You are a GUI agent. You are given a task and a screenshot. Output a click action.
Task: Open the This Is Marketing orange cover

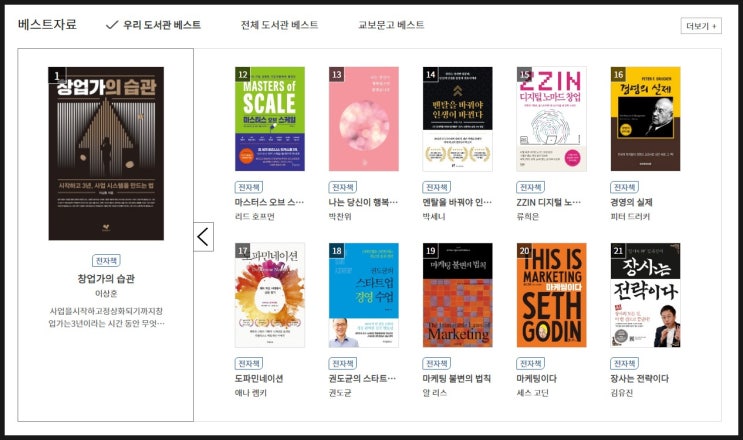pos(551,295)
